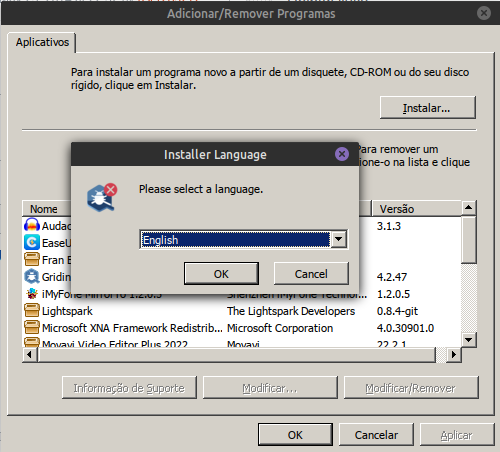Close the Installer Language dialog
Screen dimensions: 500x452
tap(342, 154)
